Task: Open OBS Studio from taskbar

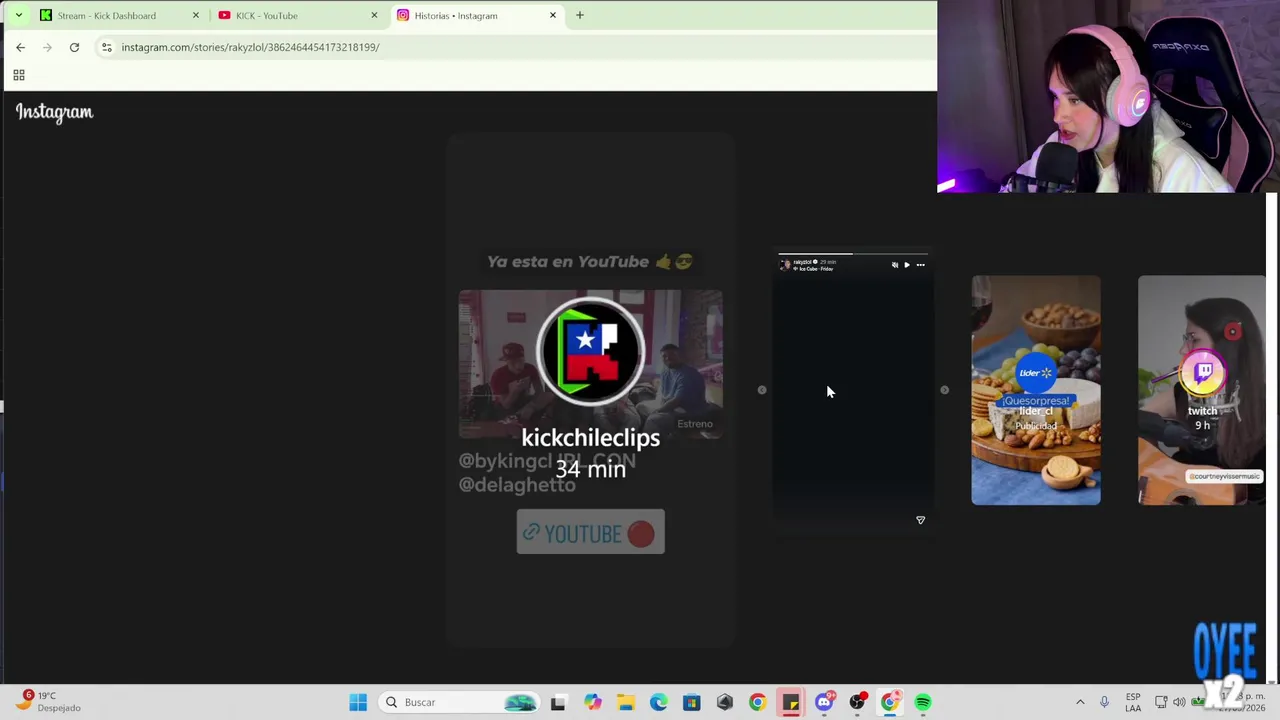Action: [856, 702]
